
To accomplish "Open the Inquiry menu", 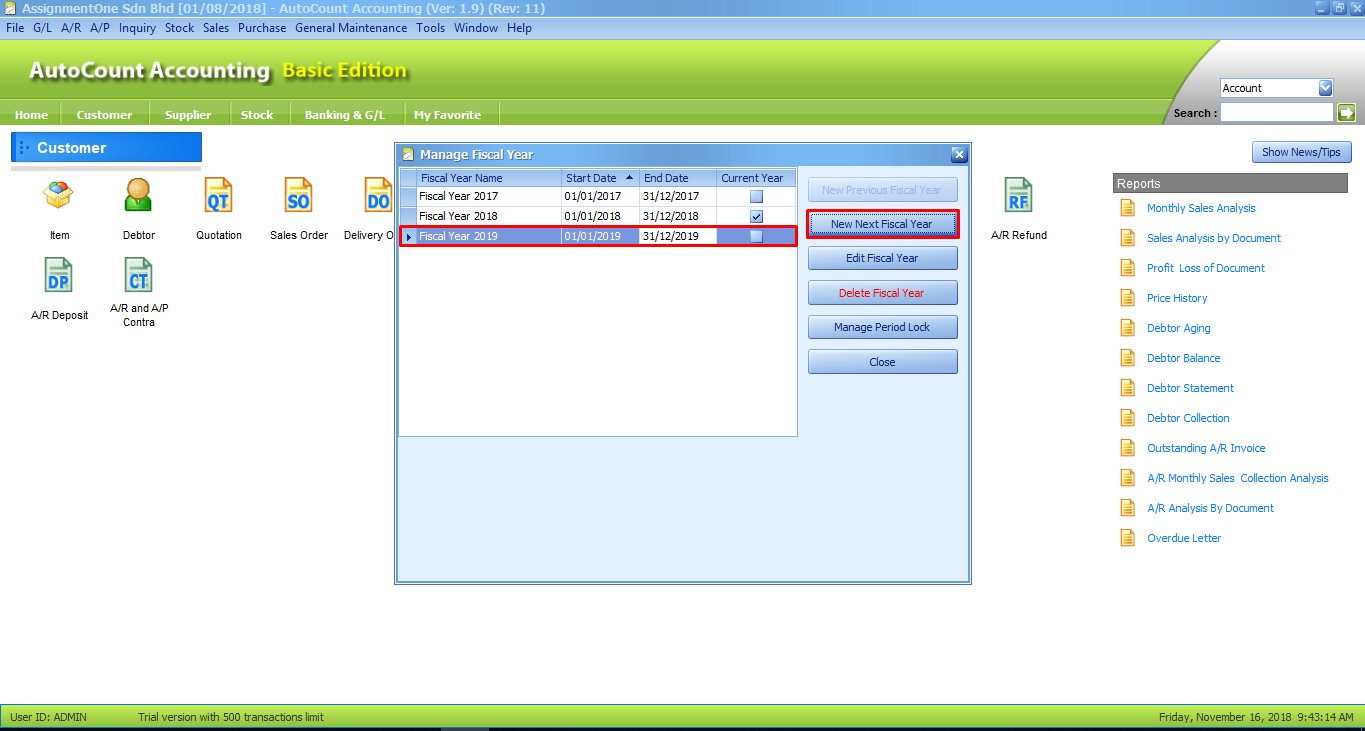I will tap(137, 28).
